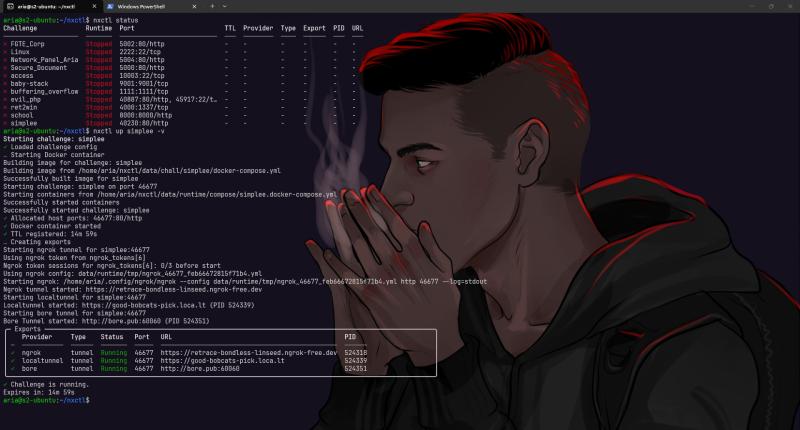This screenshot has width=800, height=430.
Task: Click the Running status of the ngrok row
Action: click(x=114, y=352)
